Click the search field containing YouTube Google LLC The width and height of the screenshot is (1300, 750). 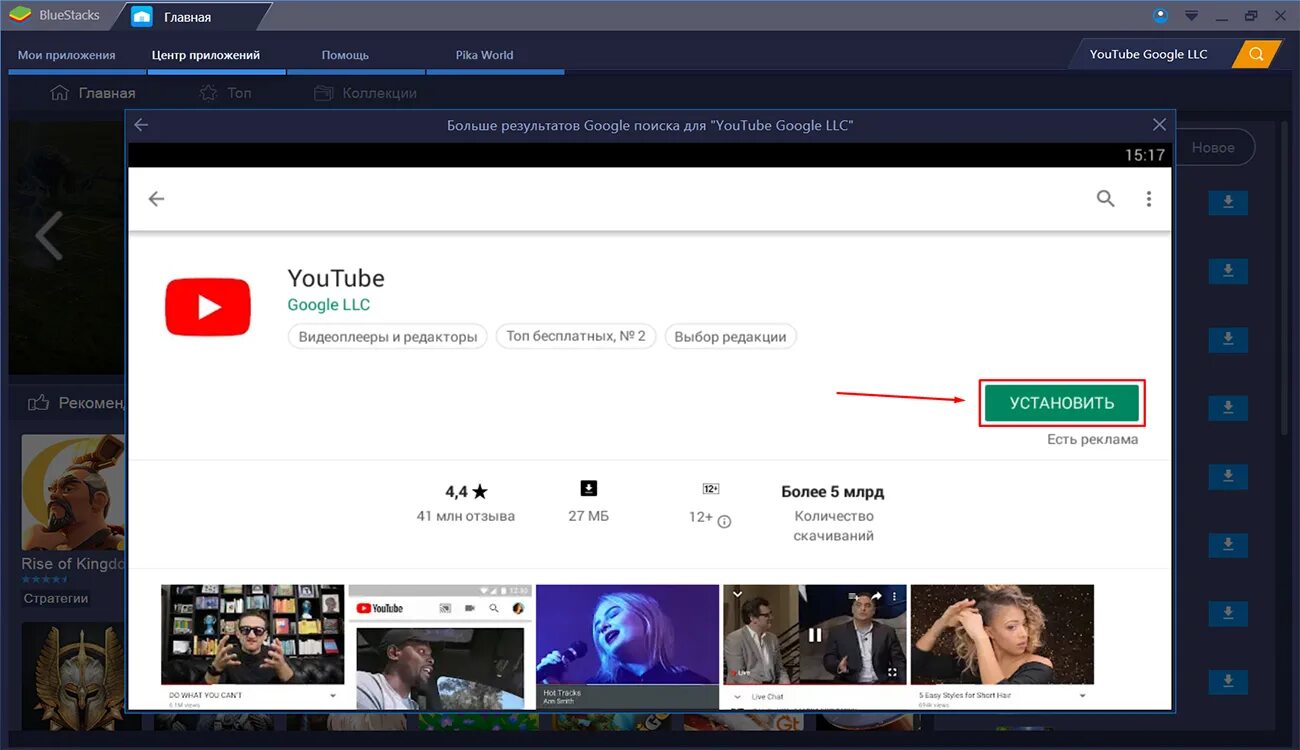[x=1150, y=54]
